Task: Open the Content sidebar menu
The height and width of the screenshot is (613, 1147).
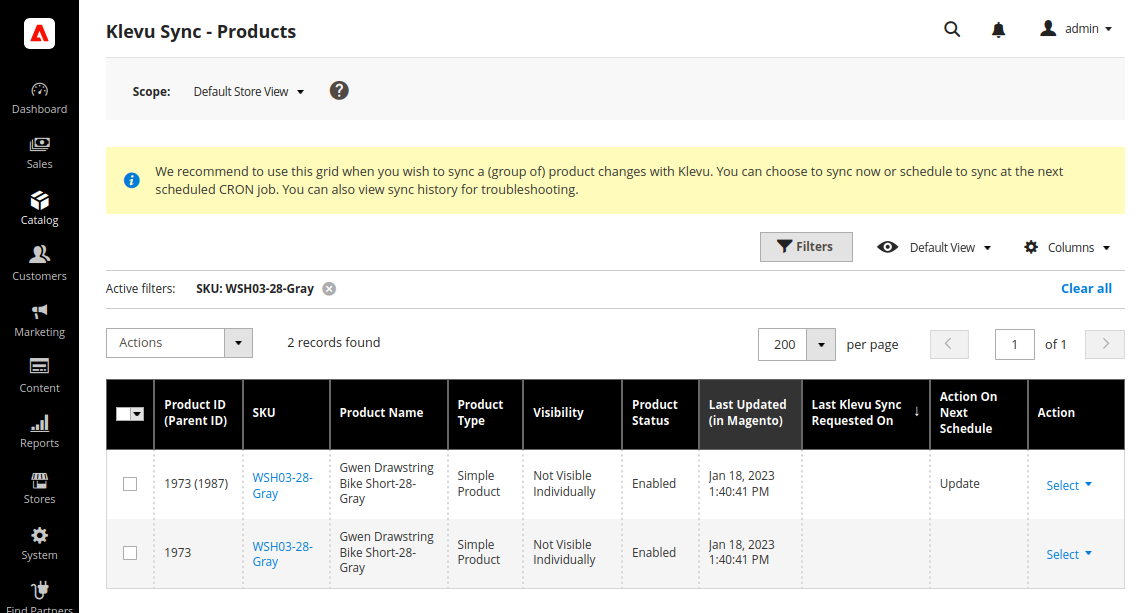Action: (x=40, y=376)
